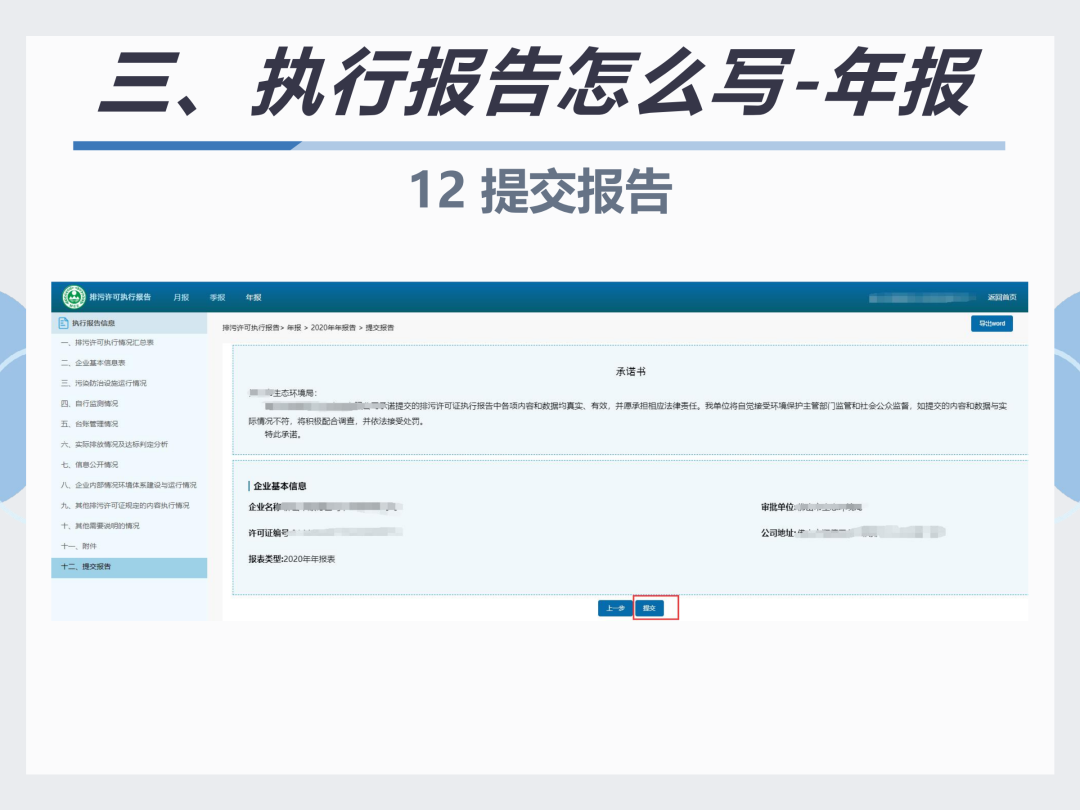Click the 审批单位 label
1080x810 pixels.
(778, 507)
